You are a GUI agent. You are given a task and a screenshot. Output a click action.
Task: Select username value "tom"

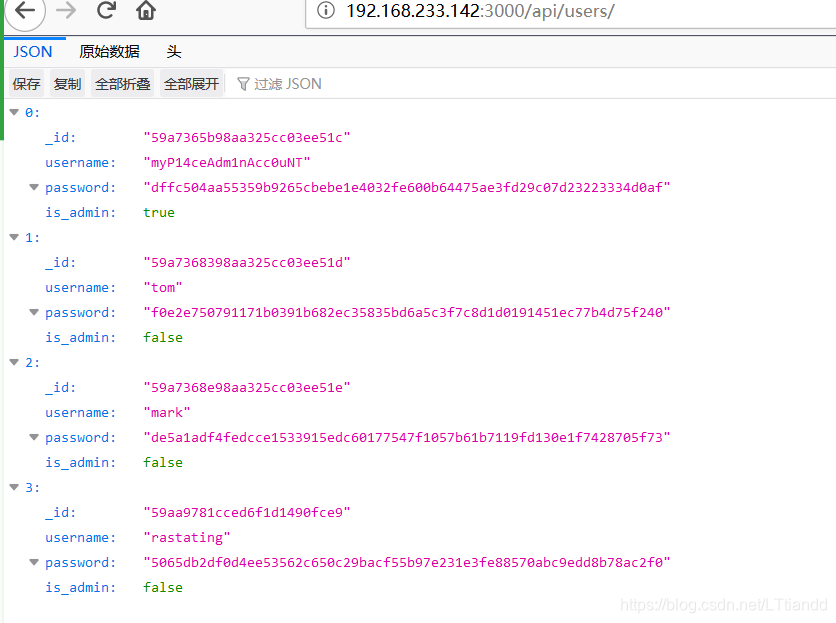pos(163,287)
